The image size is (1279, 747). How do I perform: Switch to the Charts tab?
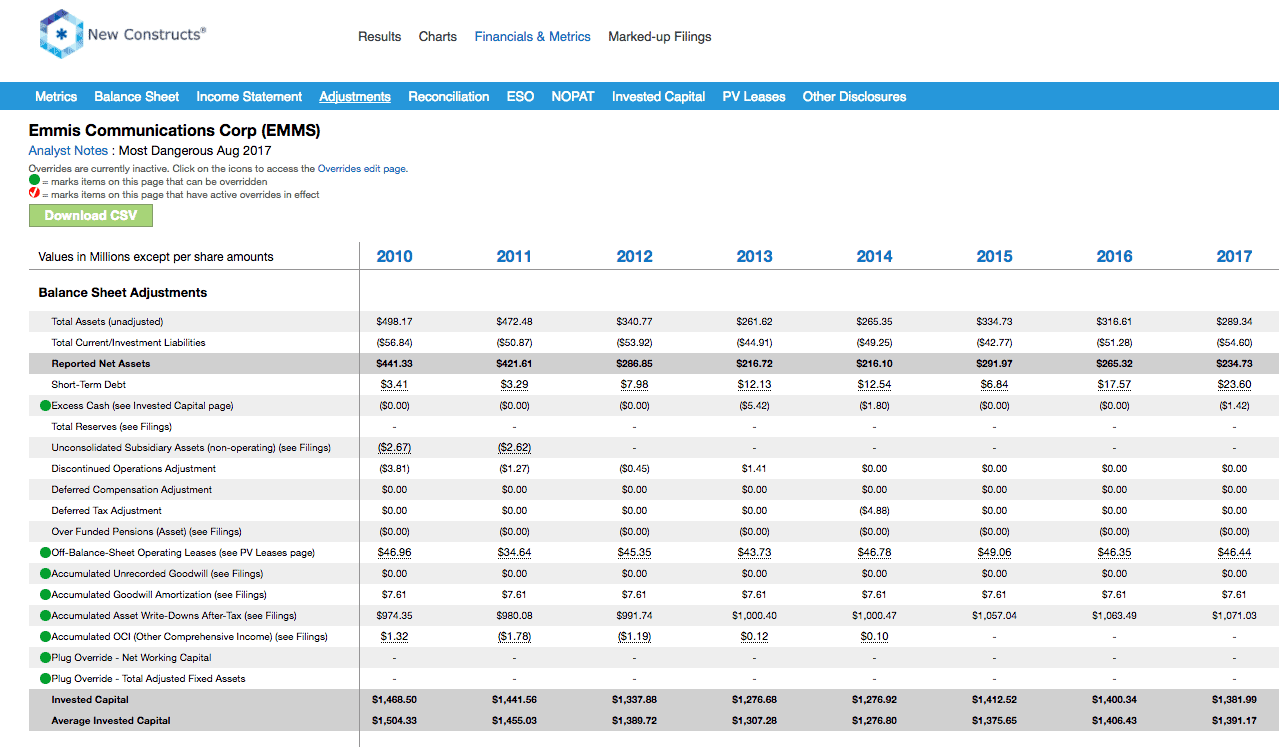point(438,37)
